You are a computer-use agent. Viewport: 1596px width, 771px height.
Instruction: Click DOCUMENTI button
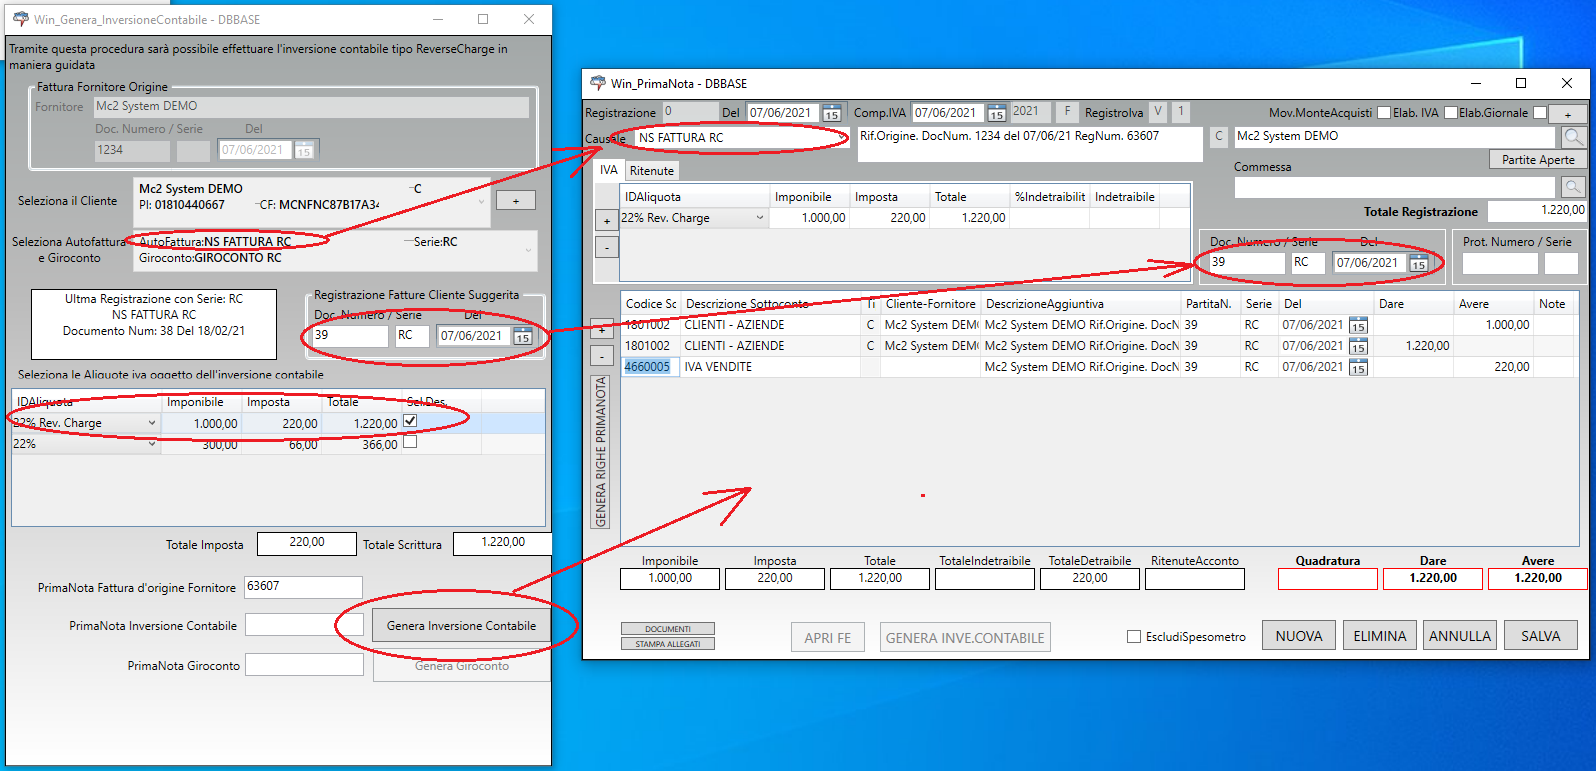tap(668, 629)
